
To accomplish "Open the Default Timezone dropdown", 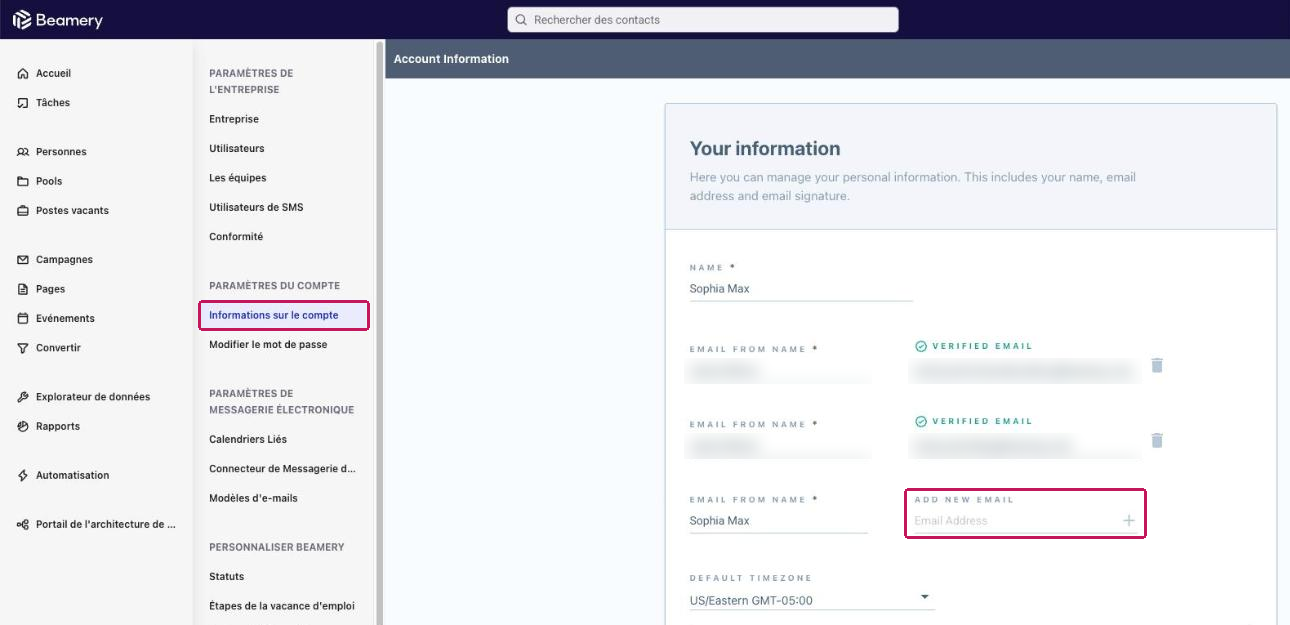I will (x=812, y=600).
